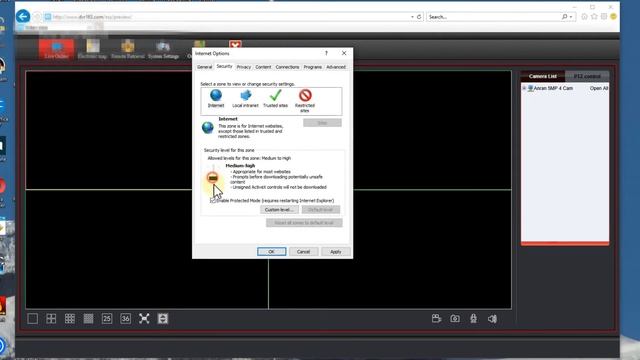Select the Ancan 5MP 4 Cam entry
The image size is (640, 360).
(553, 88)
